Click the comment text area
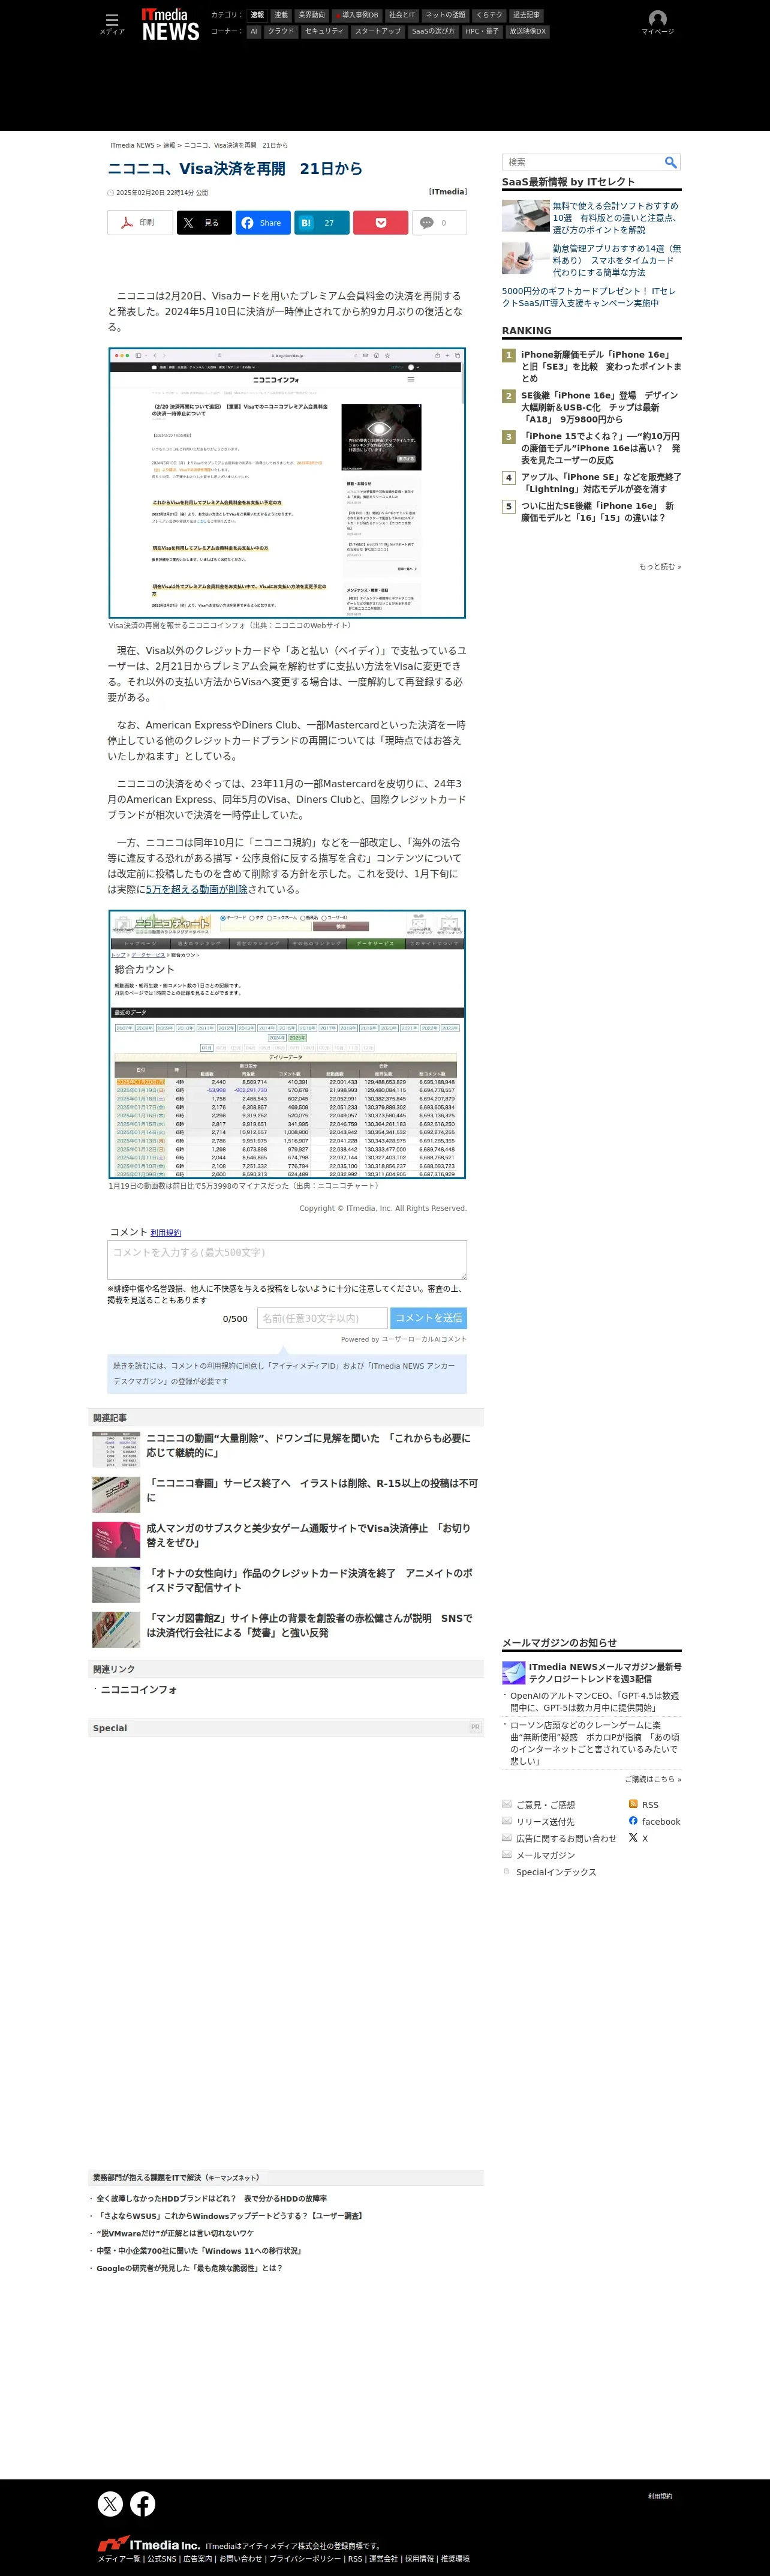 (287, 1260)
